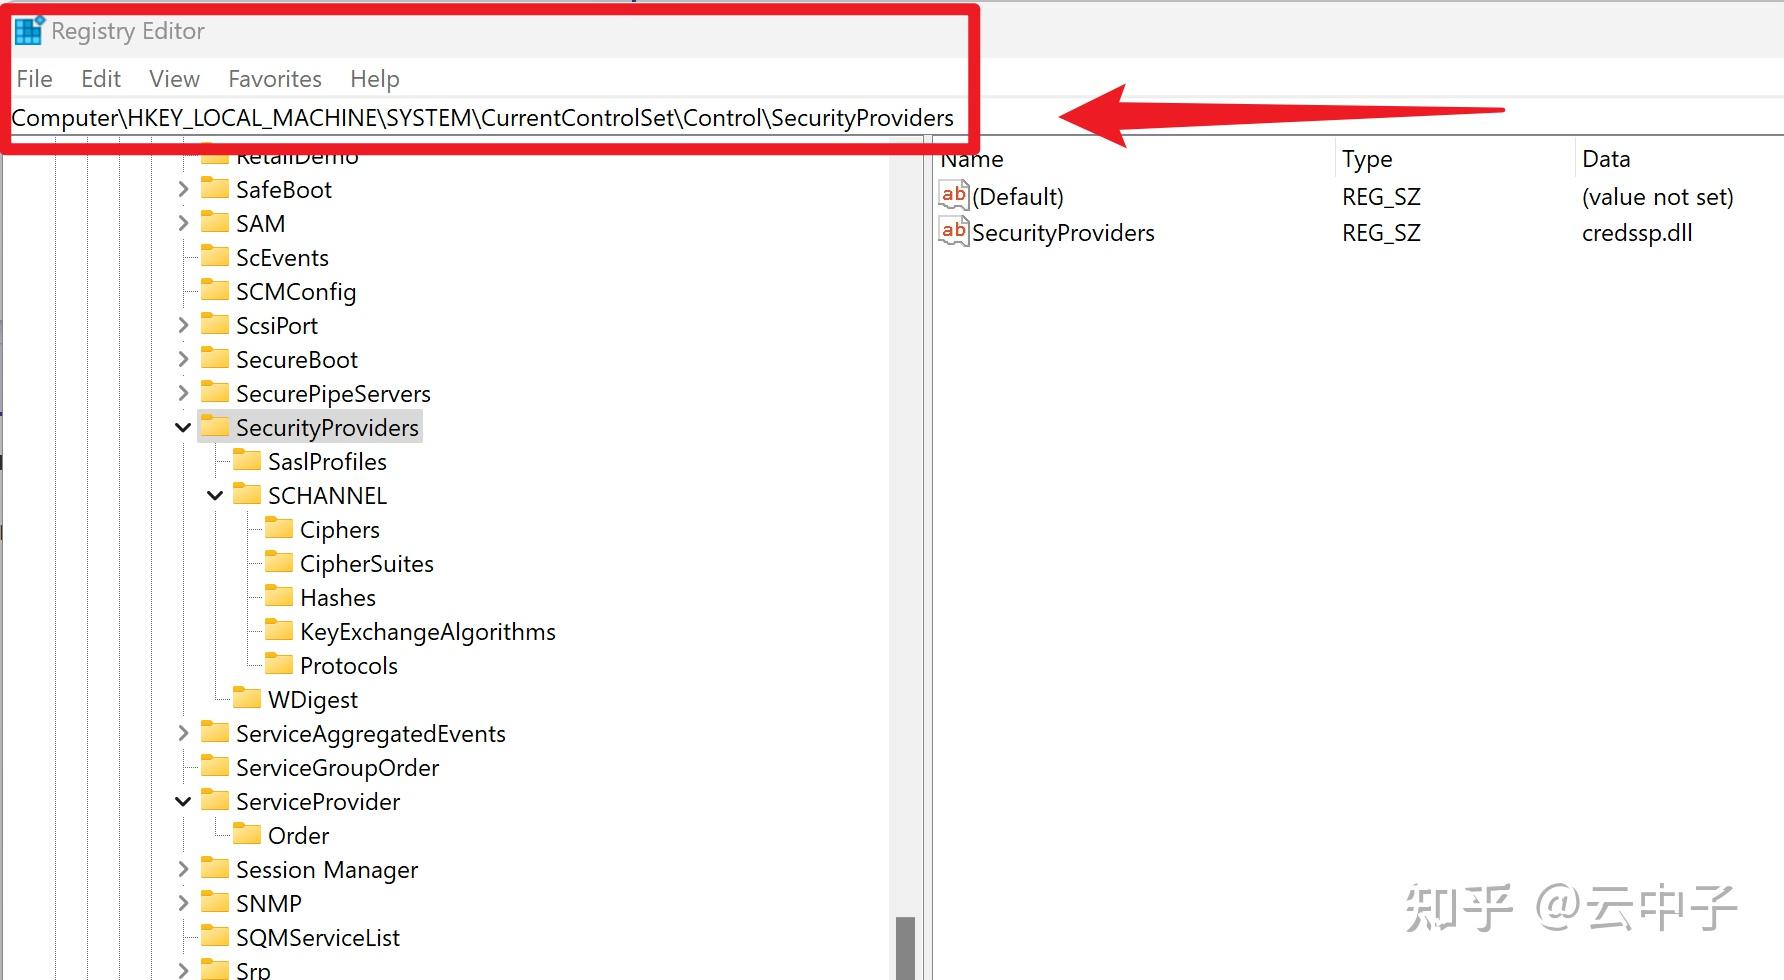1784x980 pixels.
Task: Select the Hashes folder icon
Action: [x=279, y=596]
